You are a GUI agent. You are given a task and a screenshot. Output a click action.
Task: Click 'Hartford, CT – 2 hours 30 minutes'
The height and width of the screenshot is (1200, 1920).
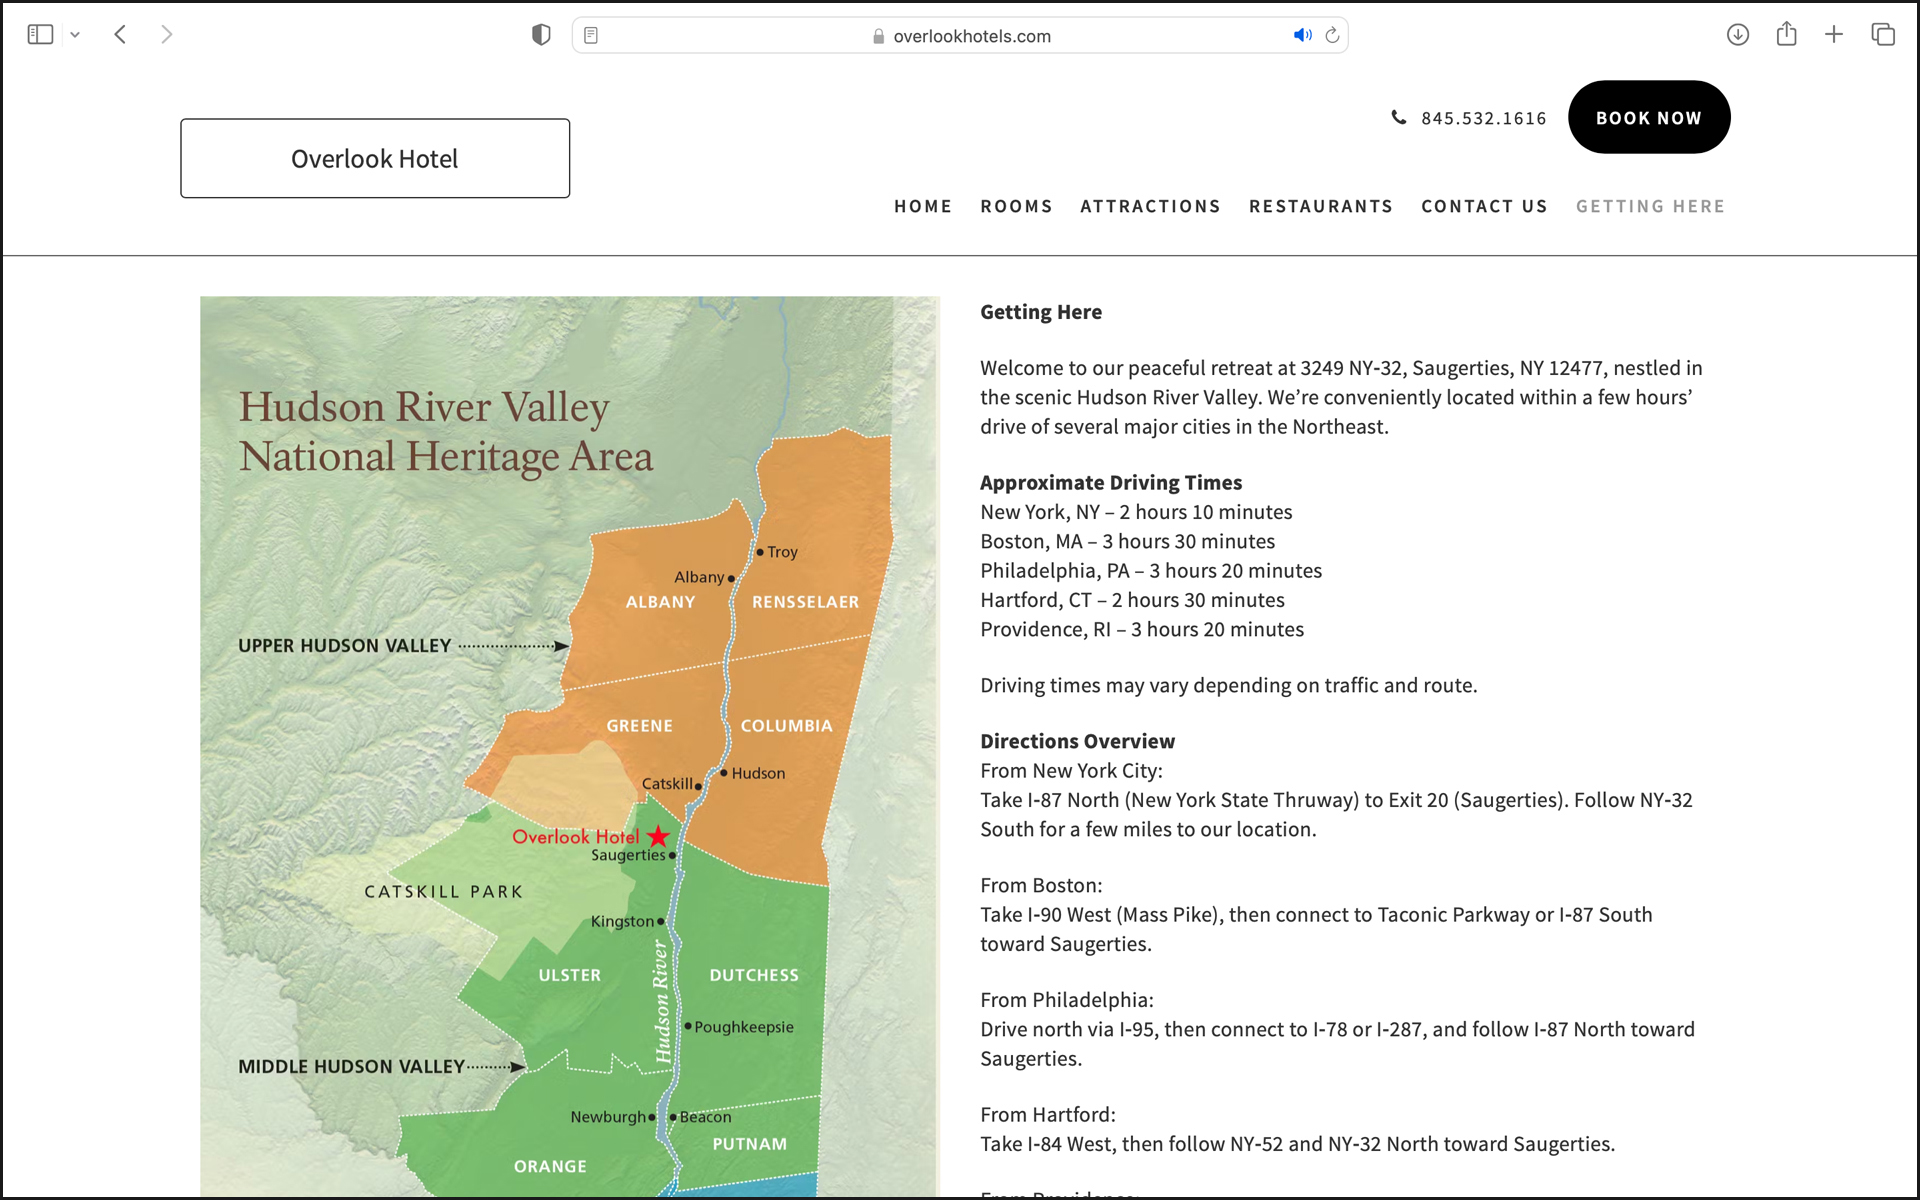tap(1132, 600)
